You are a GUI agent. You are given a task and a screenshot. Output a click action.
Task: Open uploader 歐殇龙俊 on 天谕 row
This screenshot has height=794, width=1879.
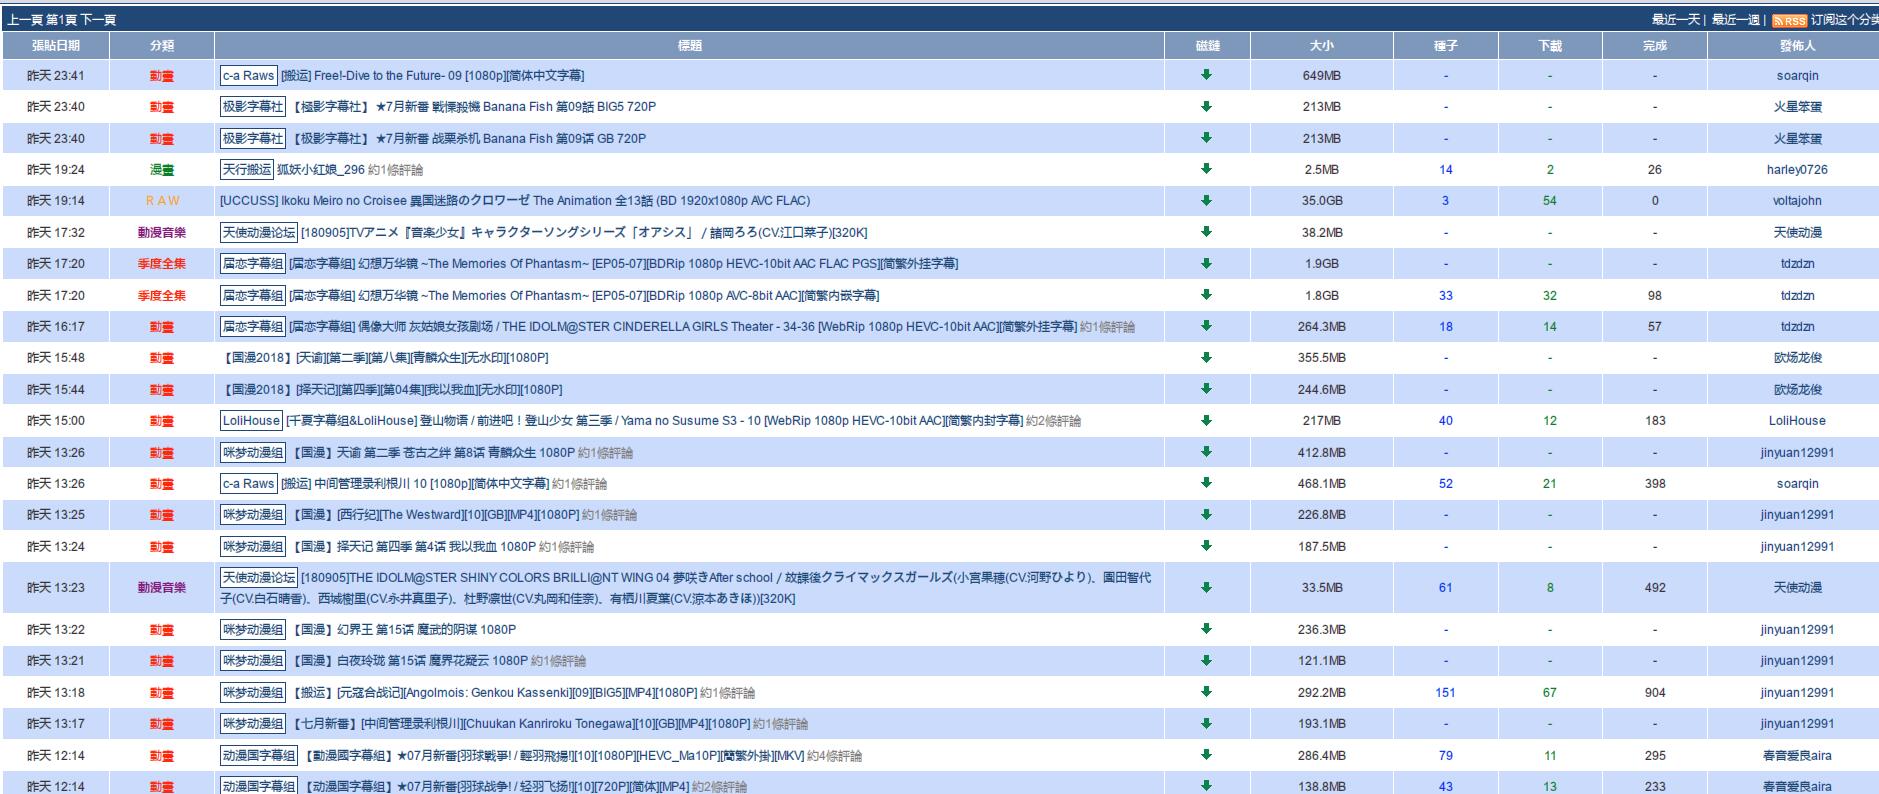[x=1797, y=357]
